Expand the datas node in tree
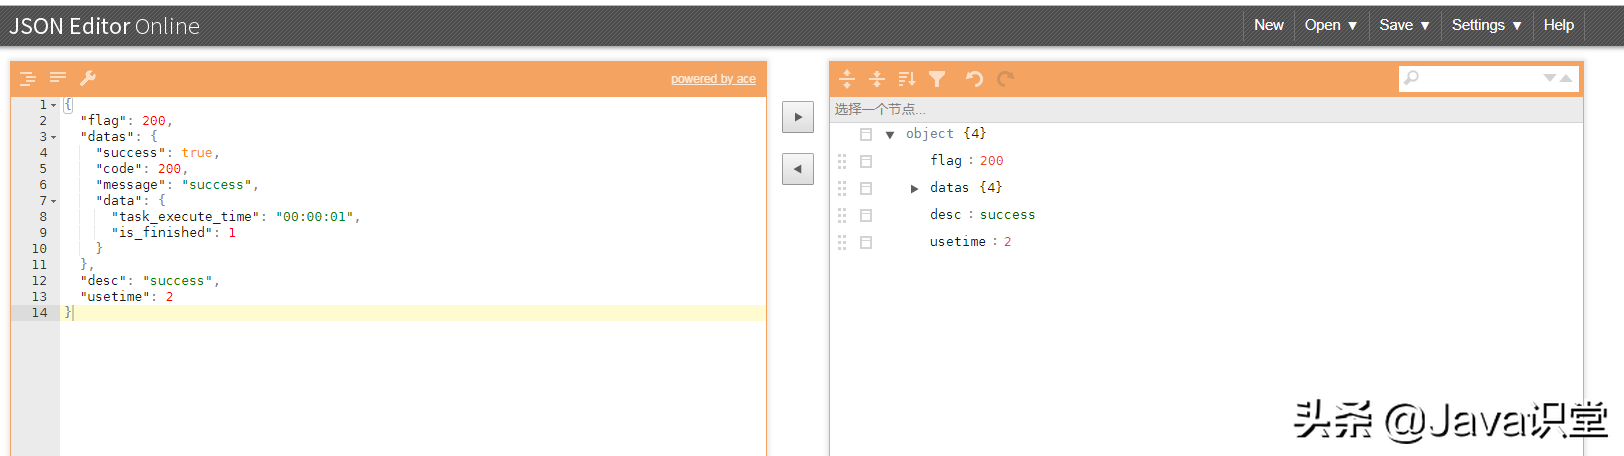Image resolution: width=1624 pixels, height=456 pixels. [x=914, y=188]
